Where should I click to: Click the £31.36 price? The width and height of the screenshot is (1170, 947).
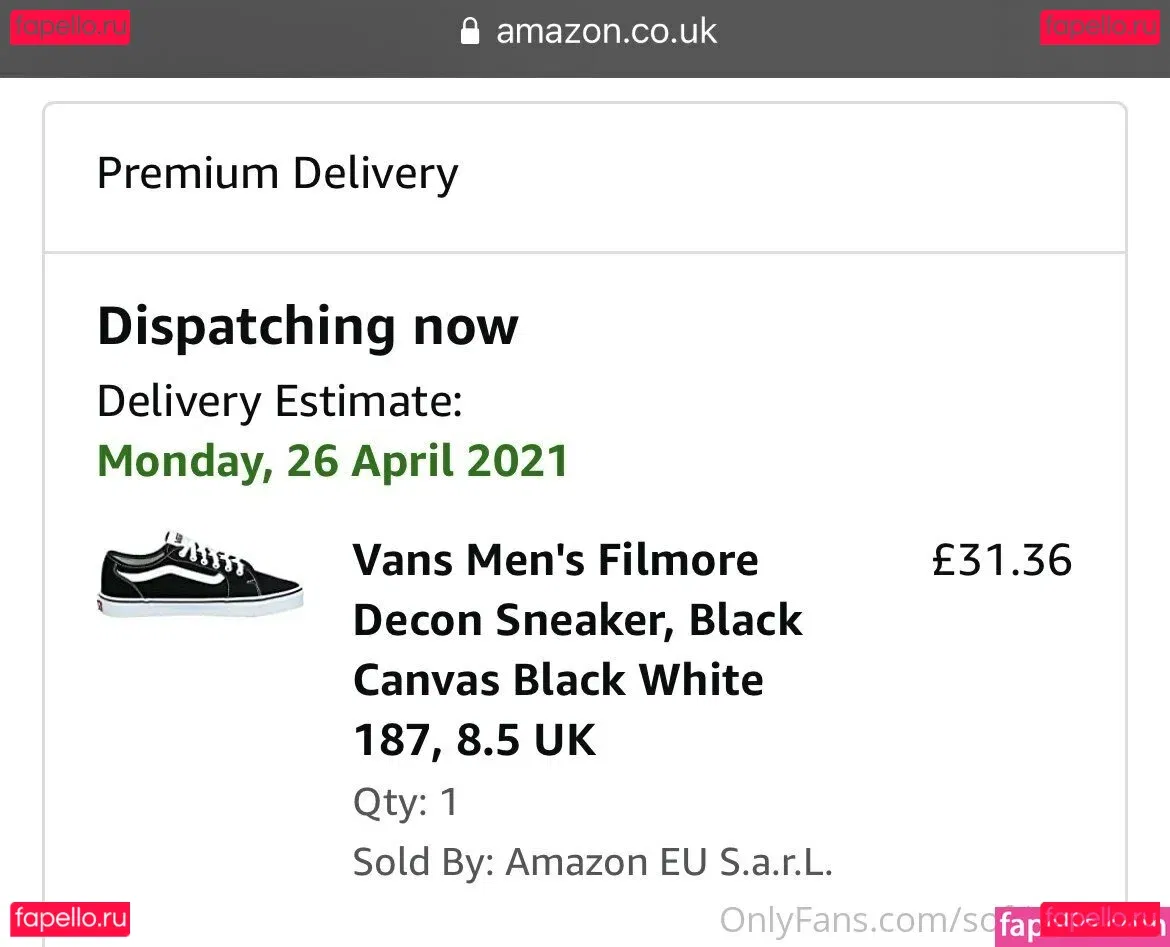(1001, 560)
